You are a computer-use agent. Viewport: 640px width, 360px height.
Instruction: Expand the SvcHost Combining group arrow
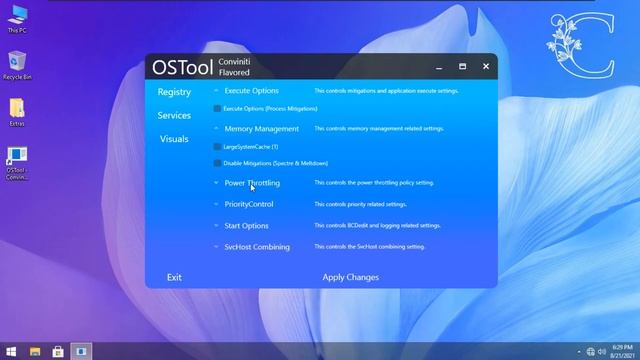(216, 247)
